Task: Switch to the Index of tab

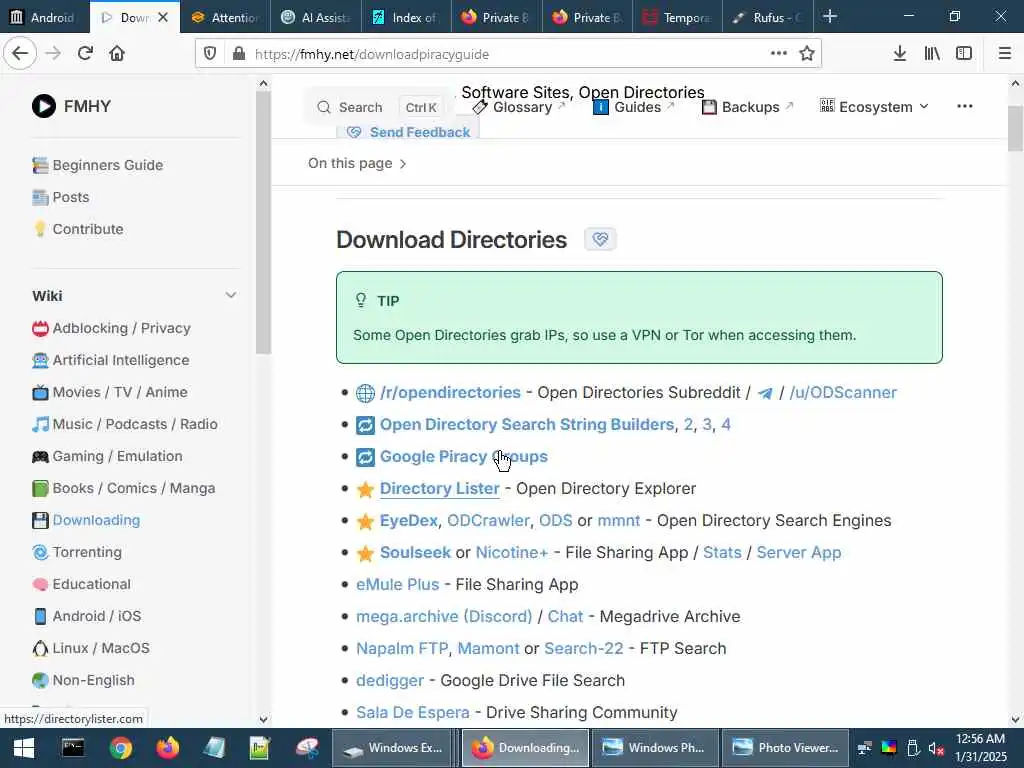Action: point(407,18)
